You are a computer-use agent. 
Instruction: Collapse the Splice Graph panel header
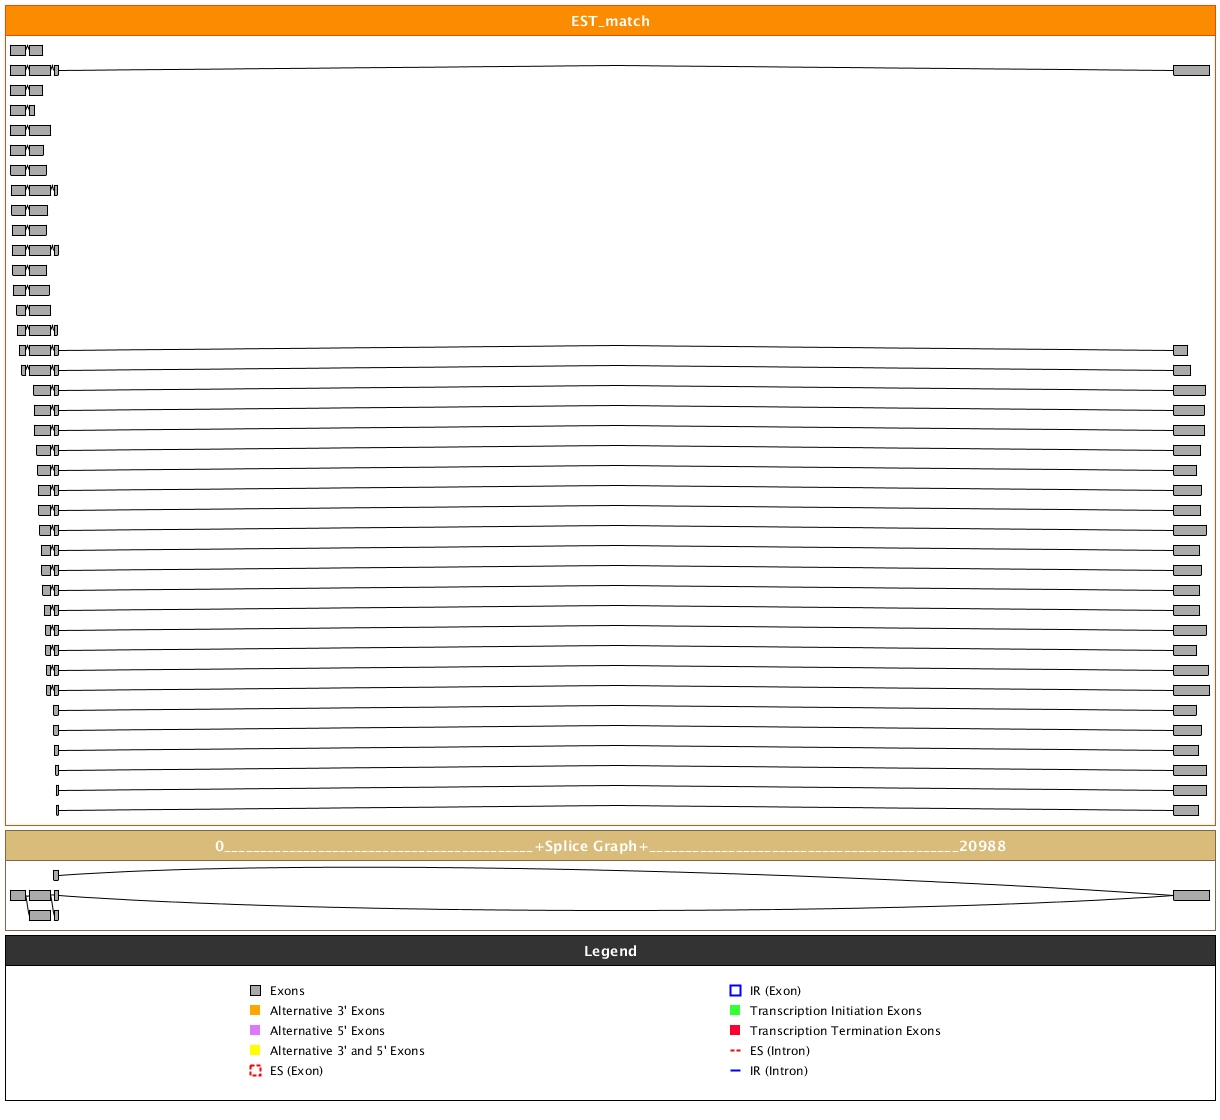pyautogui.click(x=610, y=846)
